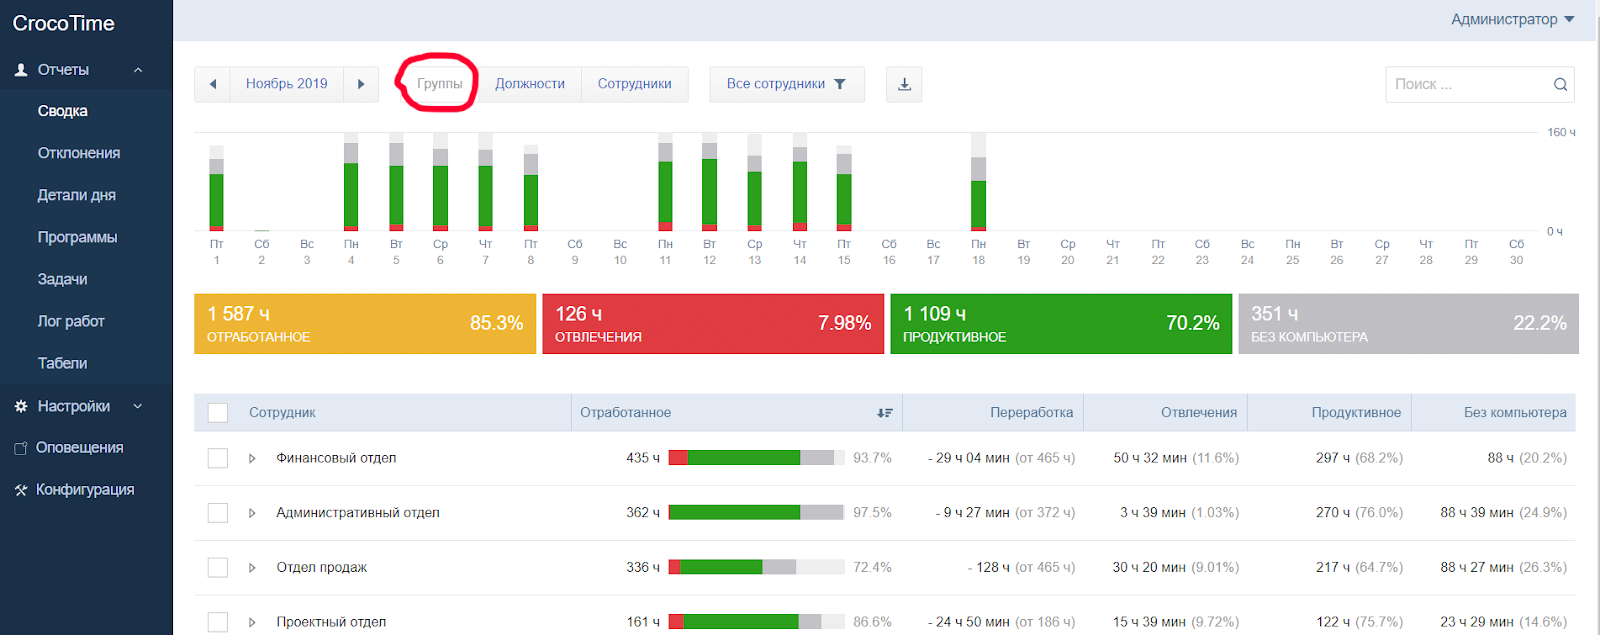1600x635 pixels.
Task: Switch to the Должности tab
Action: (x=530, y=84)
